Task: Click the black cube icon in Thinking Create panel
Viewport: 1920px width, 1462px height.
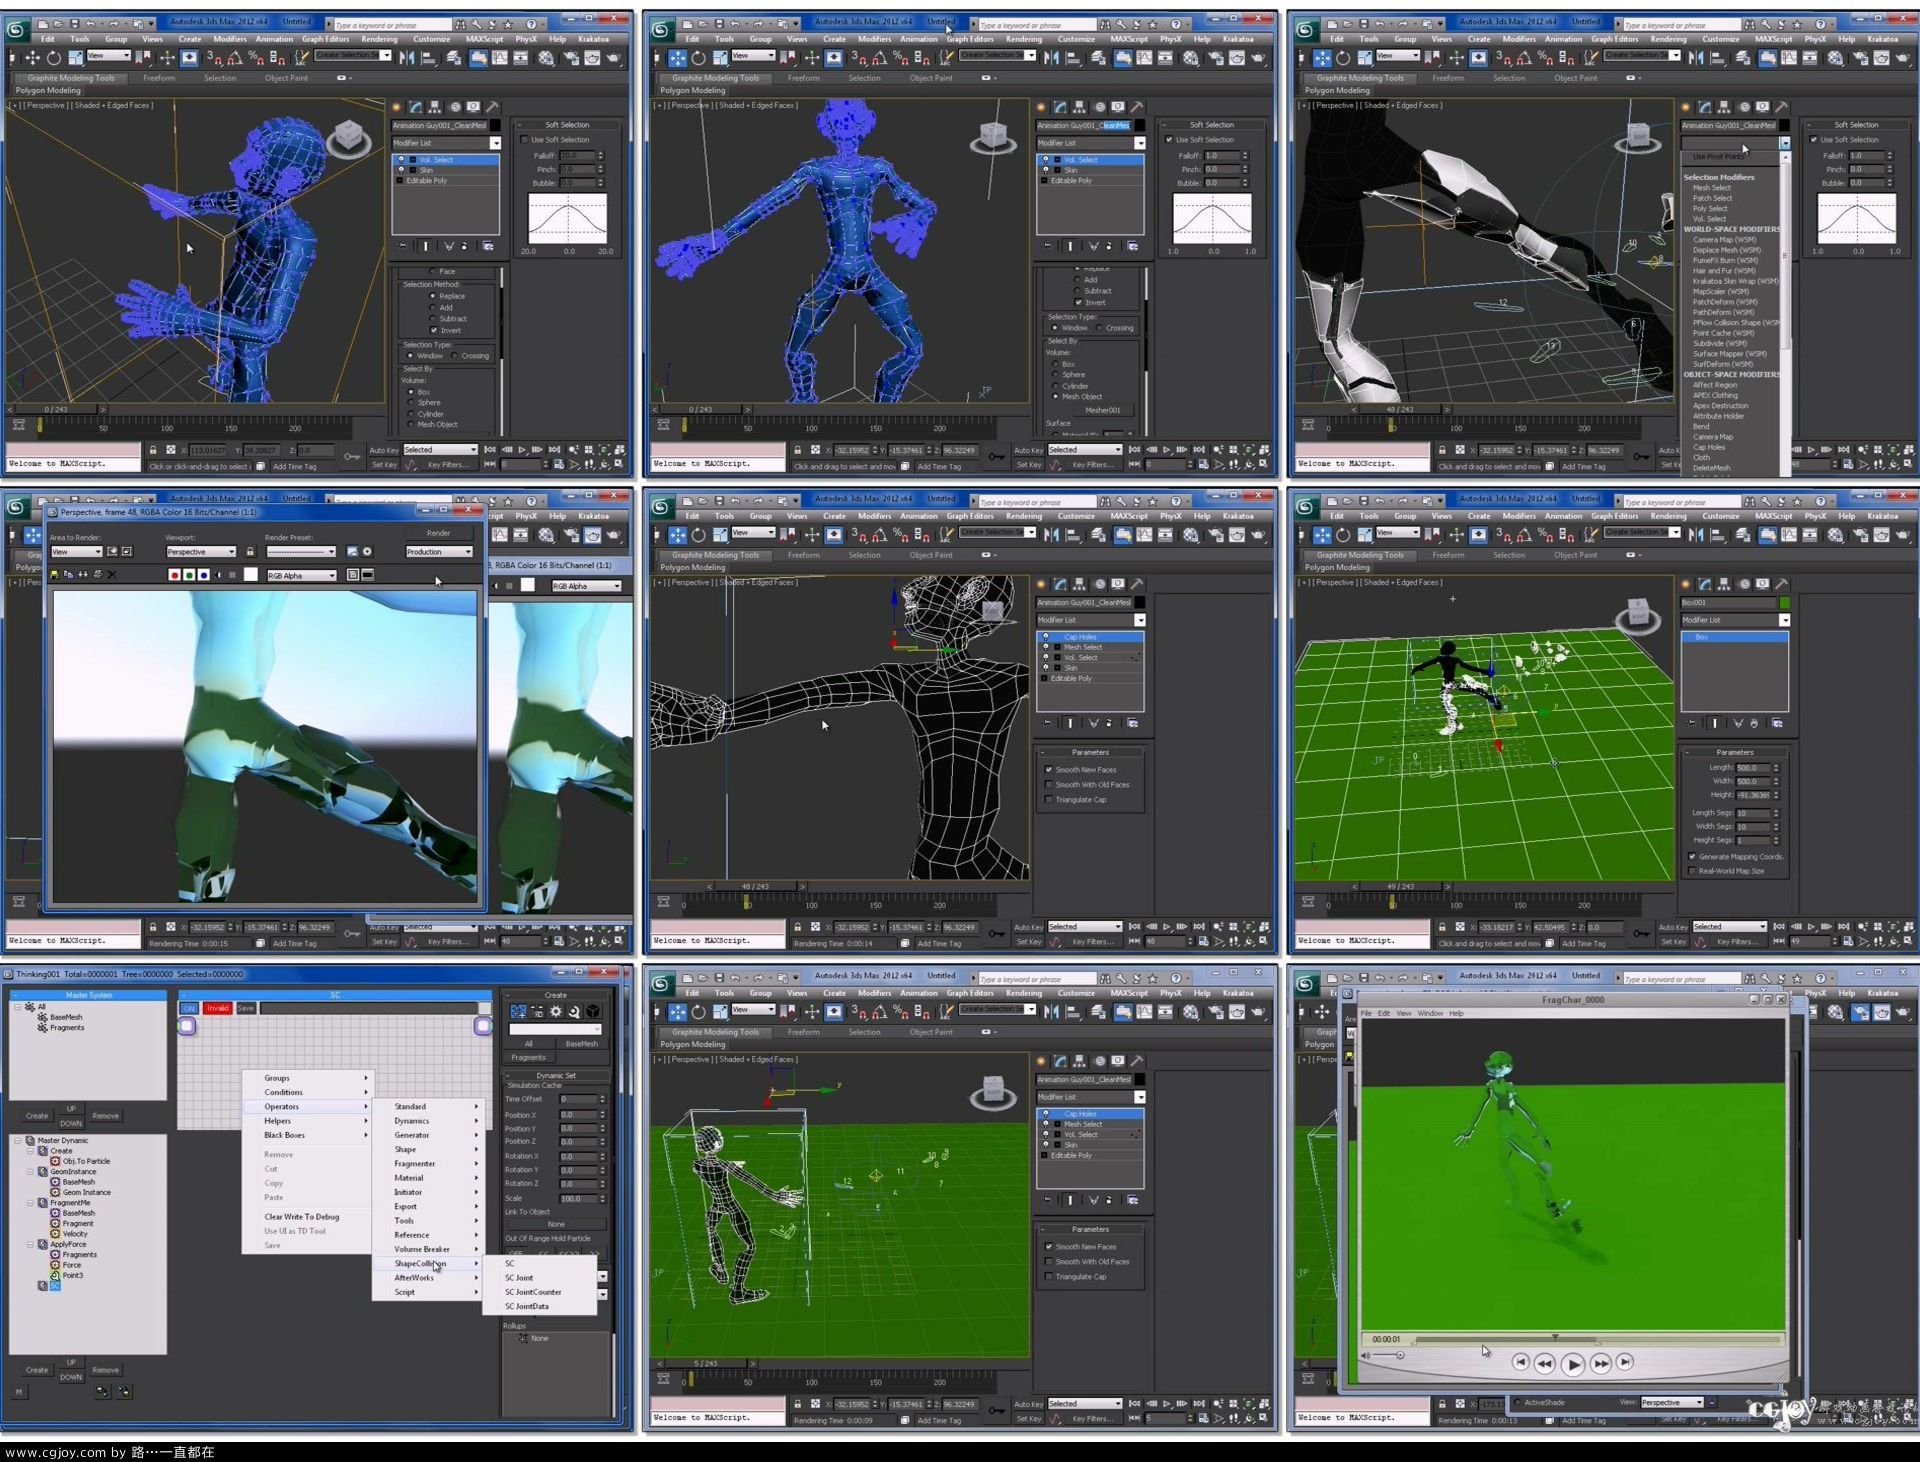Action: (593, 1012)
